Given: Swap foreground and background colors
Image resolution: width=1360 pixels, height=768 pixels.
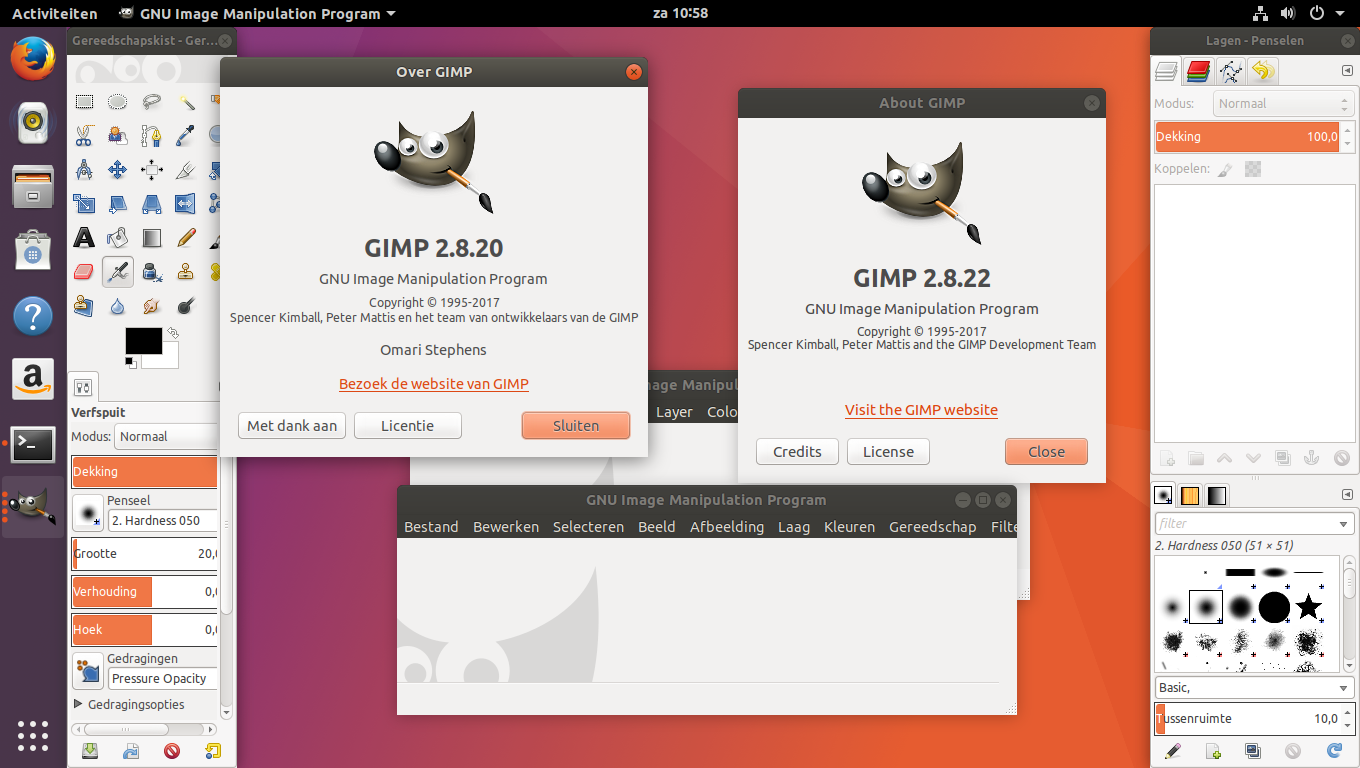Looking at the screenshot, I should [173, 332].
